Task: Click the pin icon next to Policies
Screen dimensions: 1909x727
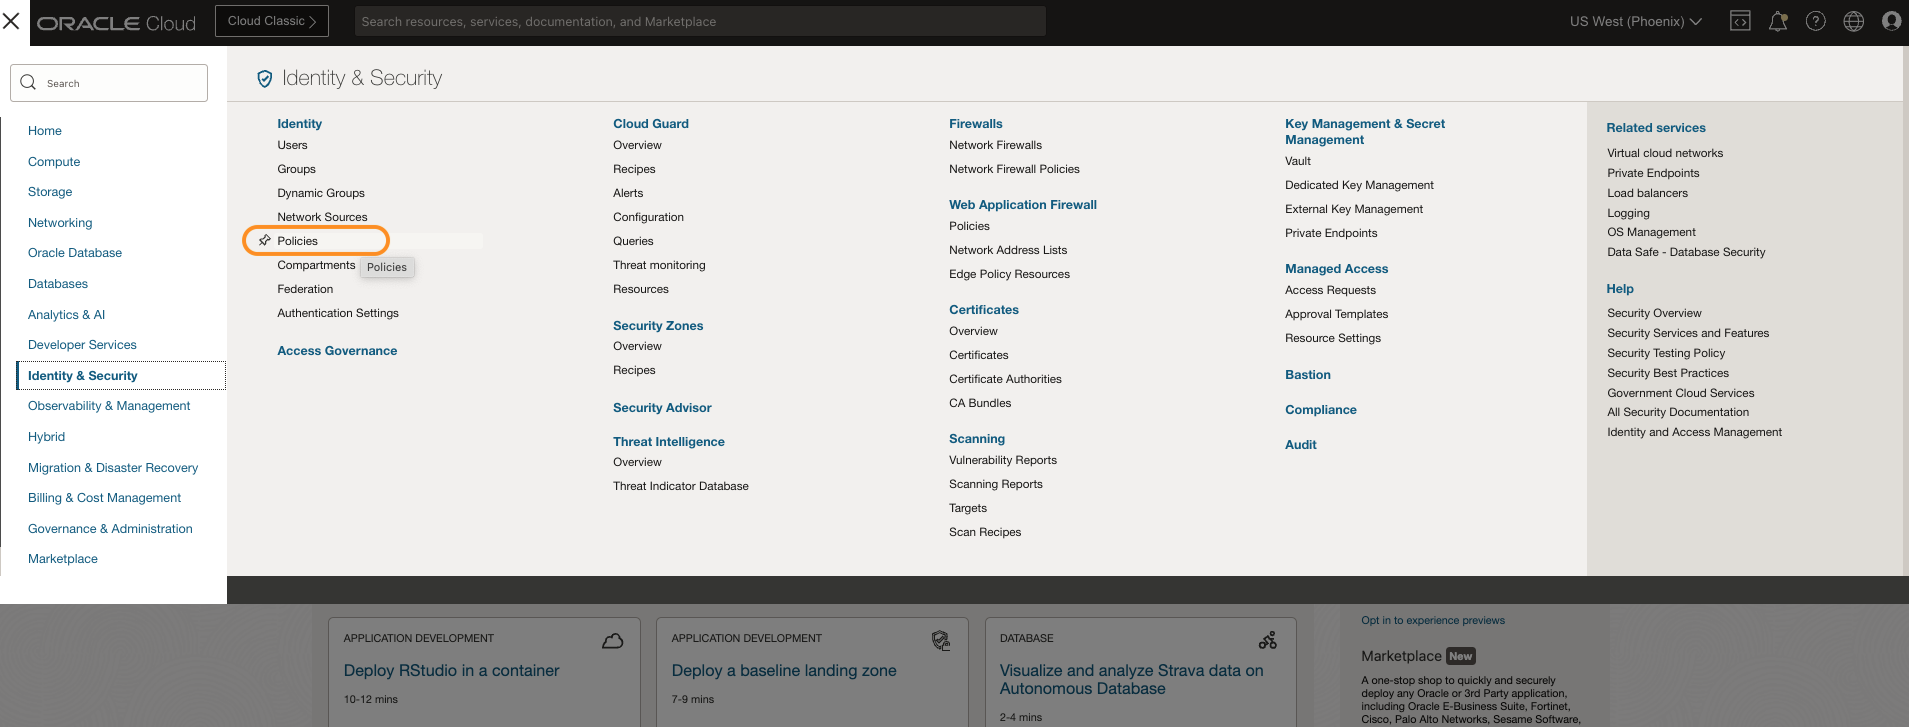Action: (x=265, y=240)
